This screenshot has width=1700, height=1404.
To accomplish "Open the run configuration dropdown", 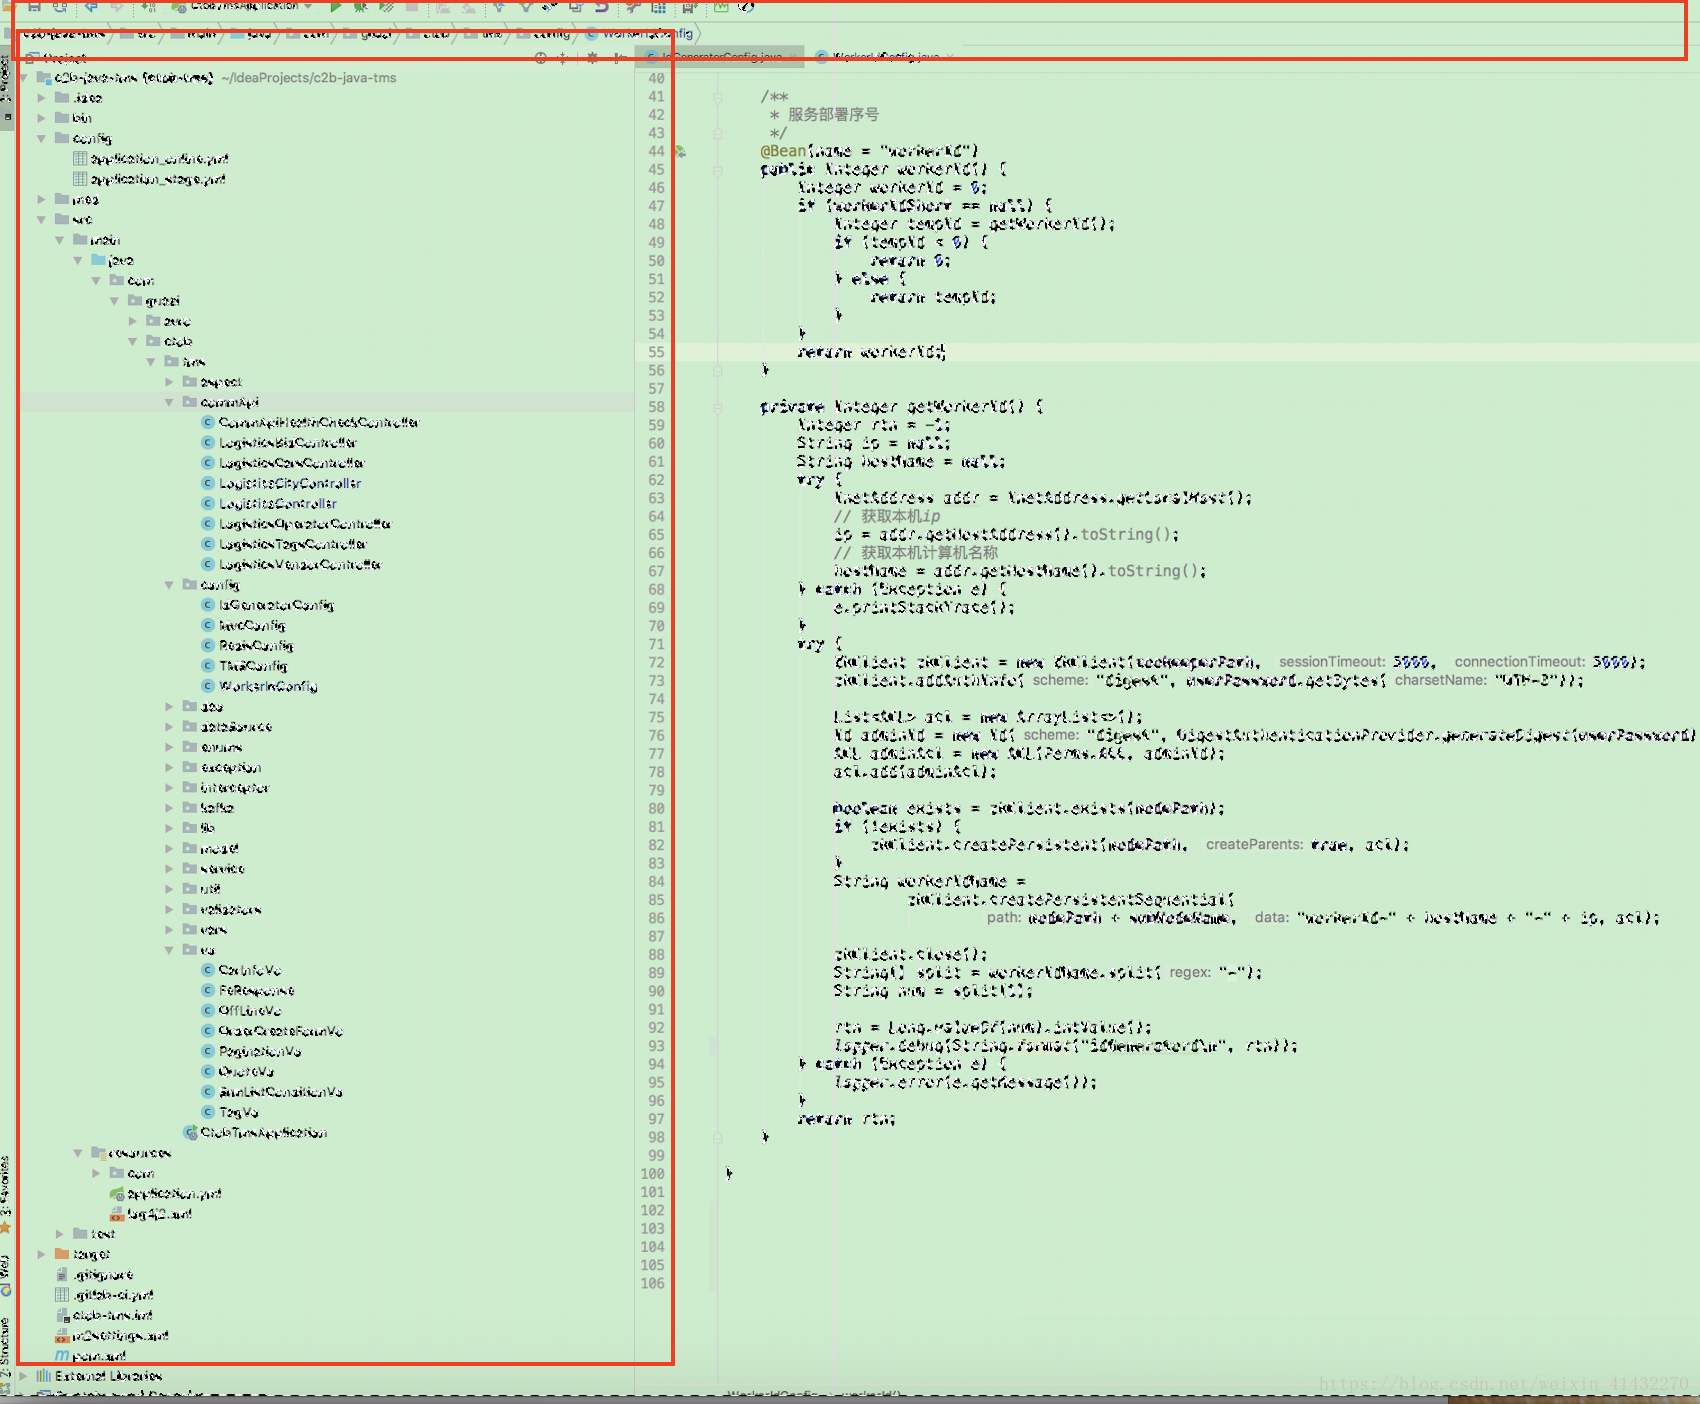I will tap(243, 6).
